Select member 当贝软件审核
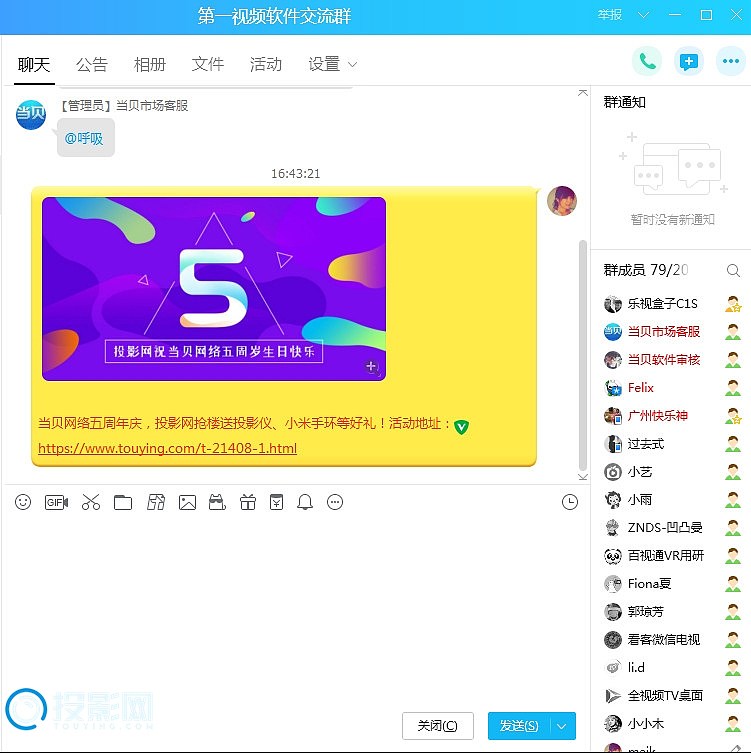Screen dimensions: 751x753 [x=672, y=360]
